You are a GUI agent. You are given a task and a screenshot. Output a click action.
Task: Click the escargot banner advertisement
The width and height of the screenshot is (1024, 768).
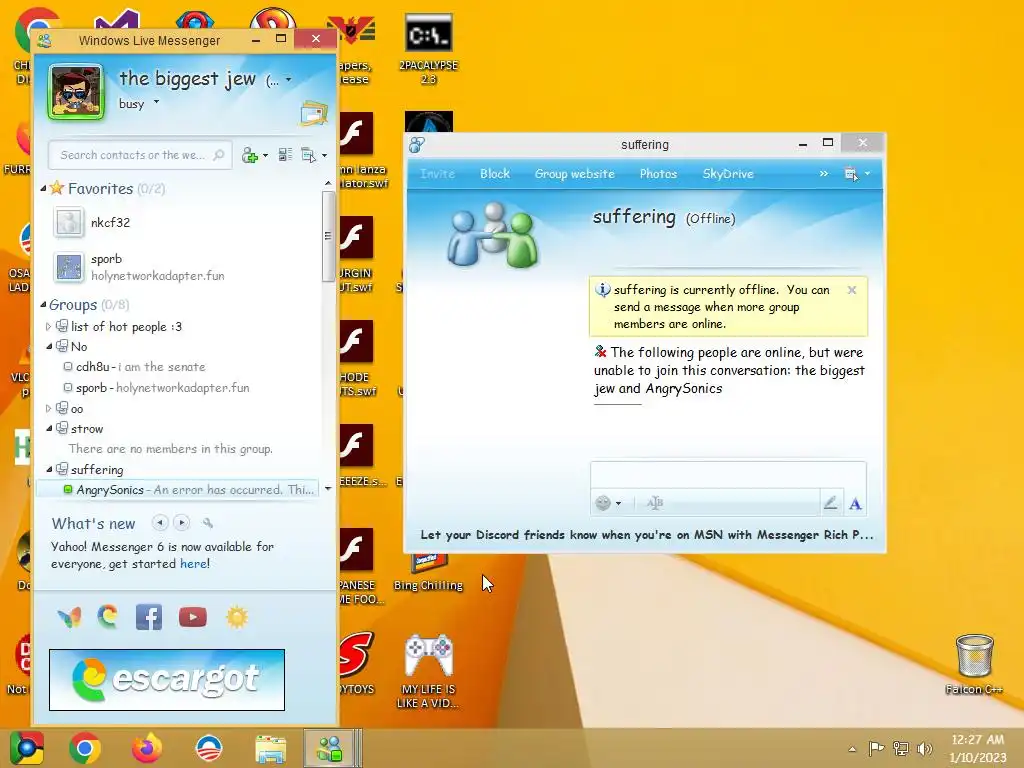click(167, 680)
